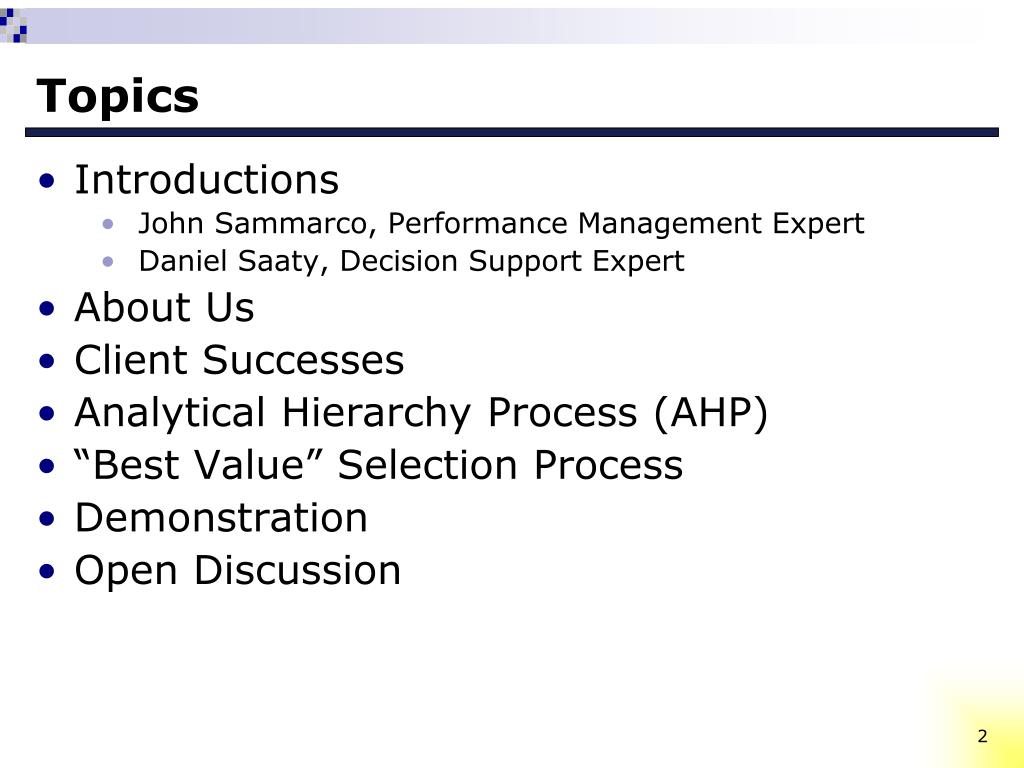
Task: Click the Open Discussion bullet
Action: coord(238,571)
